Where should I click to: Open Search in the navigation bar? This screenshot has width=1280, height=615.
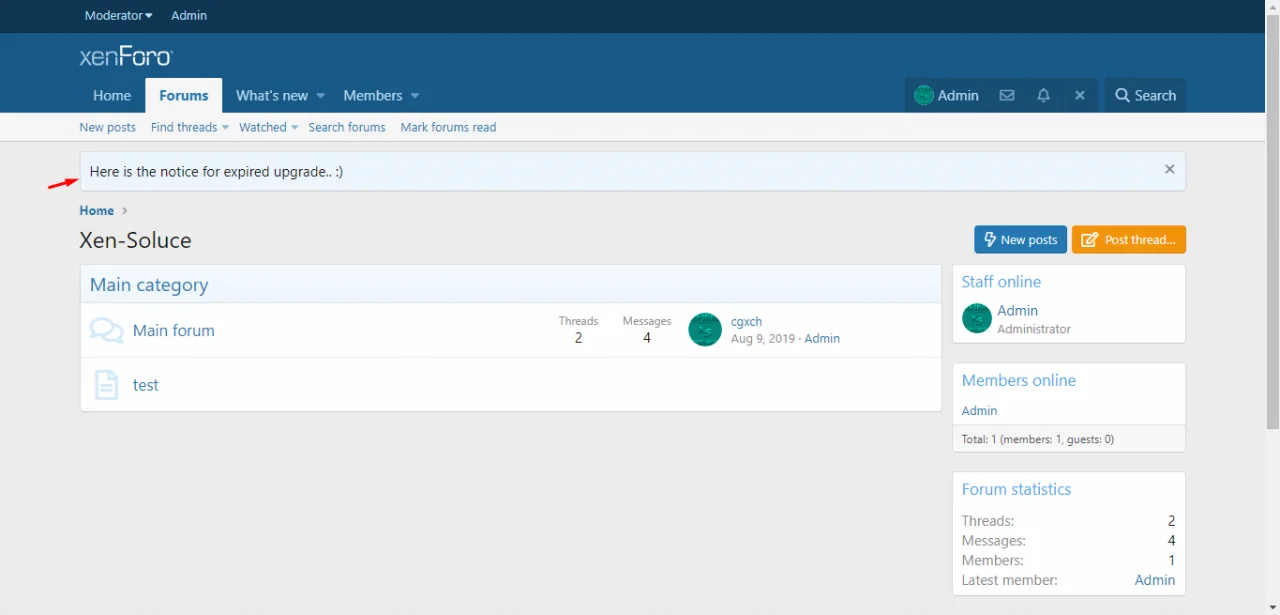click(x=1145, y=96)
